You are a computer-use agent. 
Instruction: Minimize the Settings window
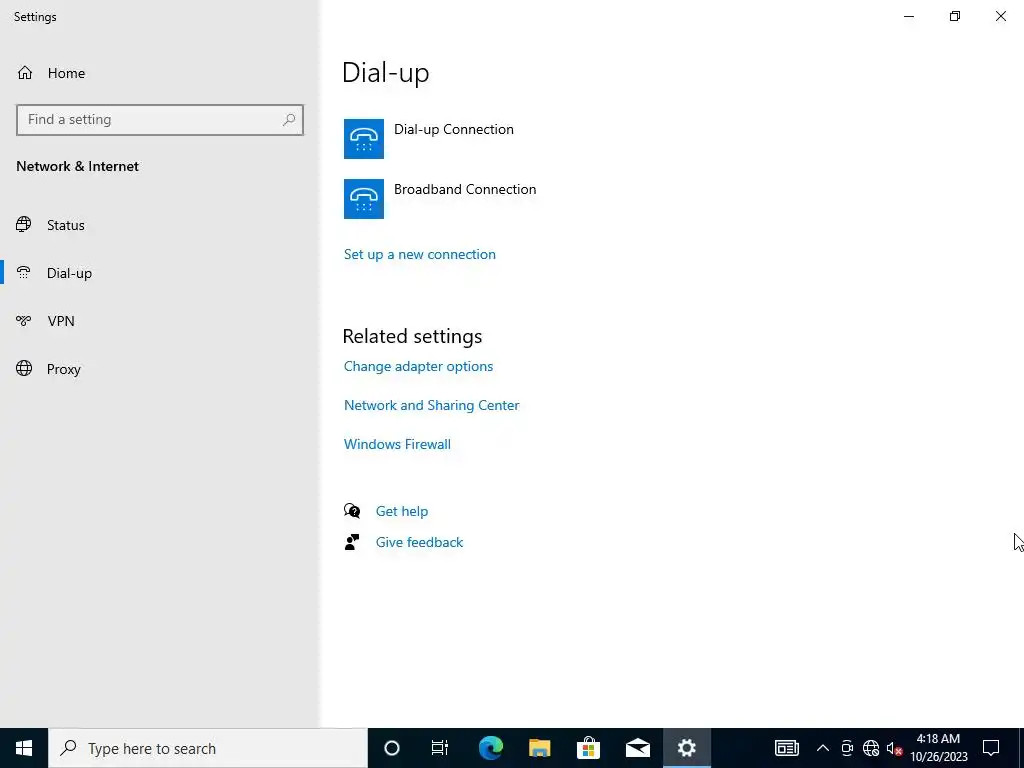pyautogui.click(x=909, y=16)
